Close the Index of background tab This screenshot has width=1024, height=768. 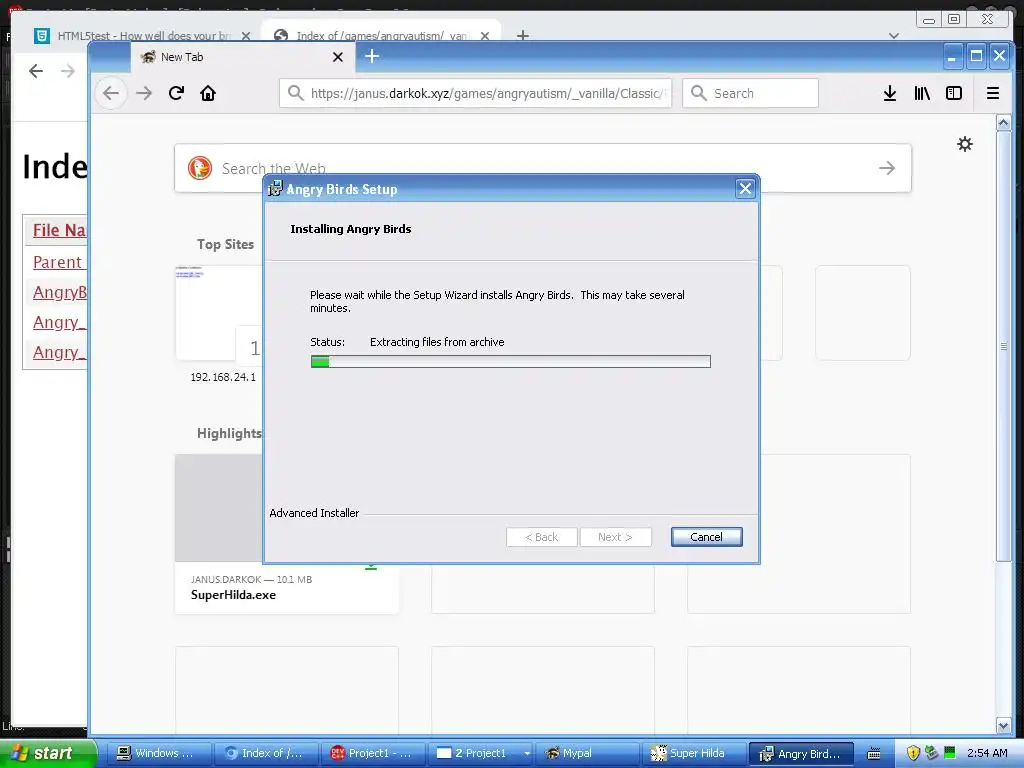[x=485, y=36]
